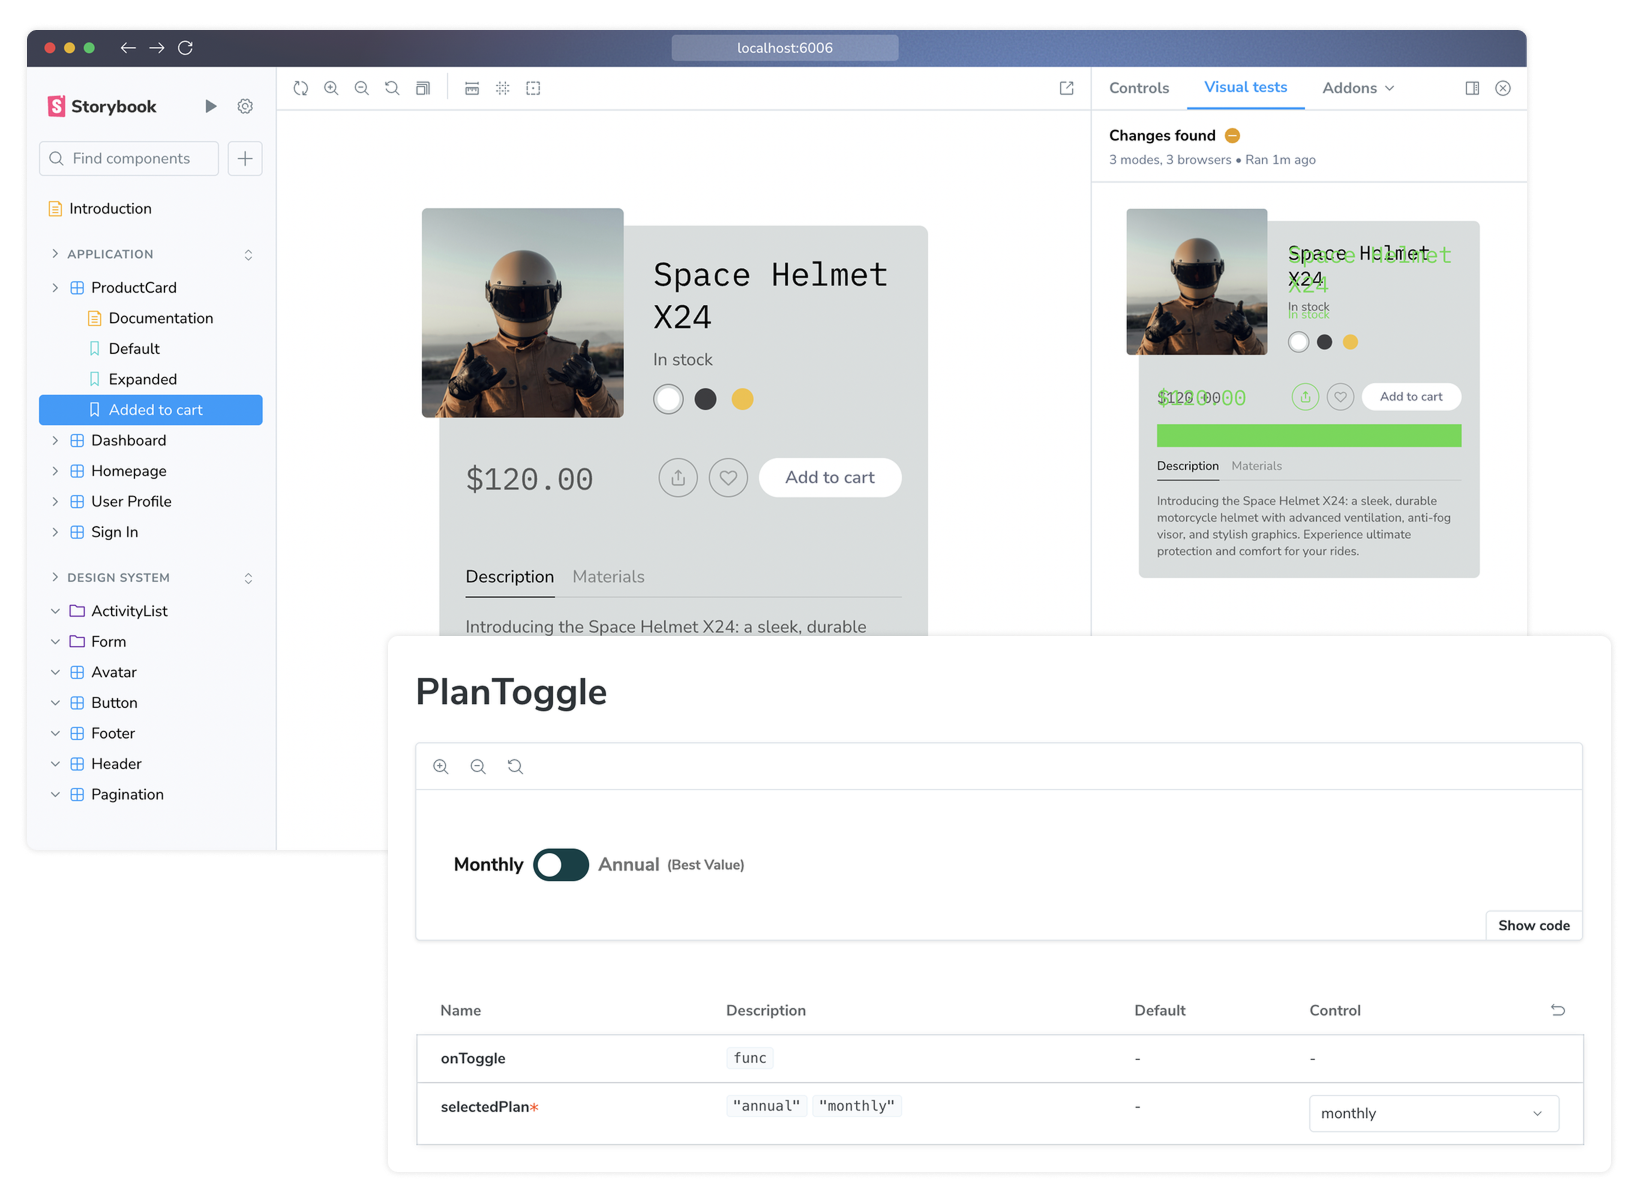Close the addon panel
This screenshot has width=1638, height=1202.
pyautogui.click(x=1503, y=88)
